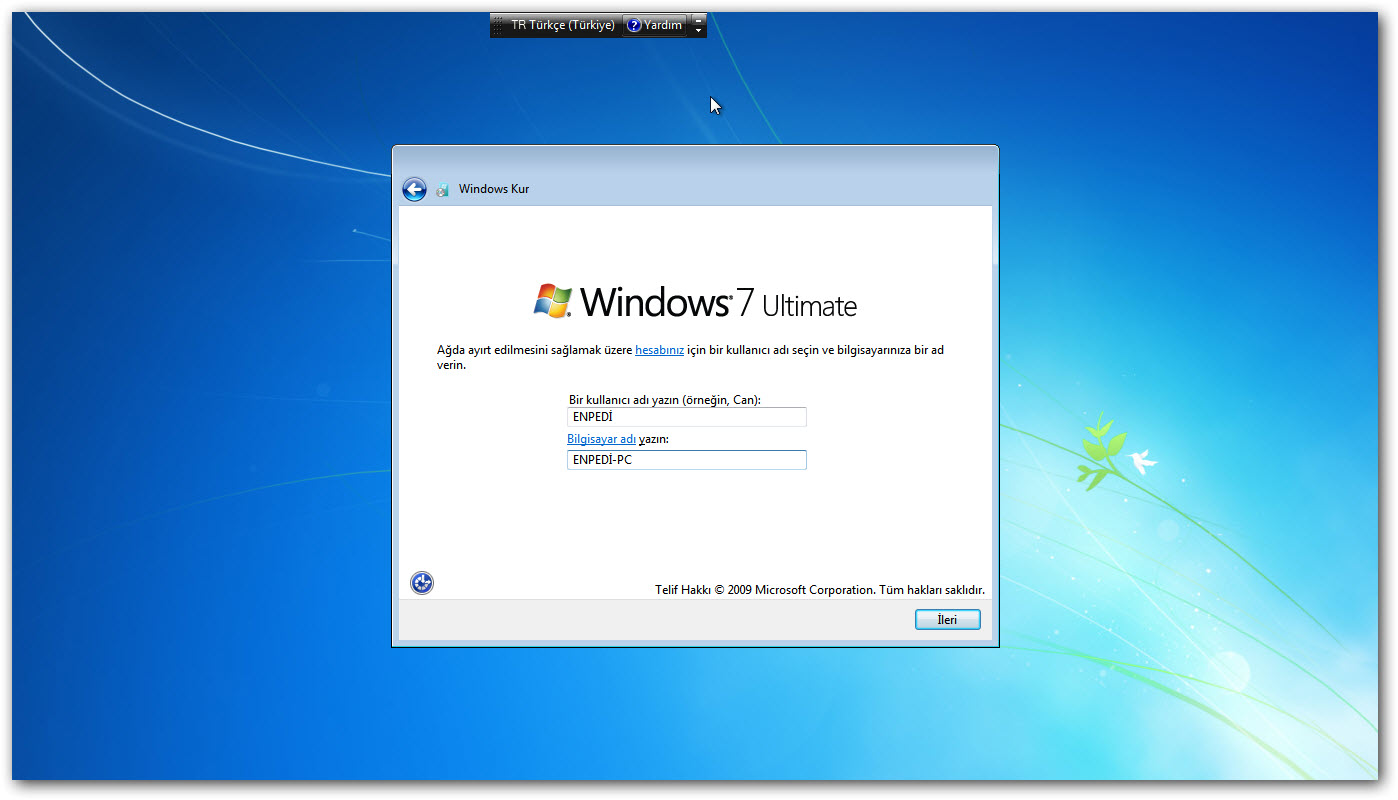Click the Windows Kur setup disc icon
The image size is (1398, 800).
click(x=442, y=189)
